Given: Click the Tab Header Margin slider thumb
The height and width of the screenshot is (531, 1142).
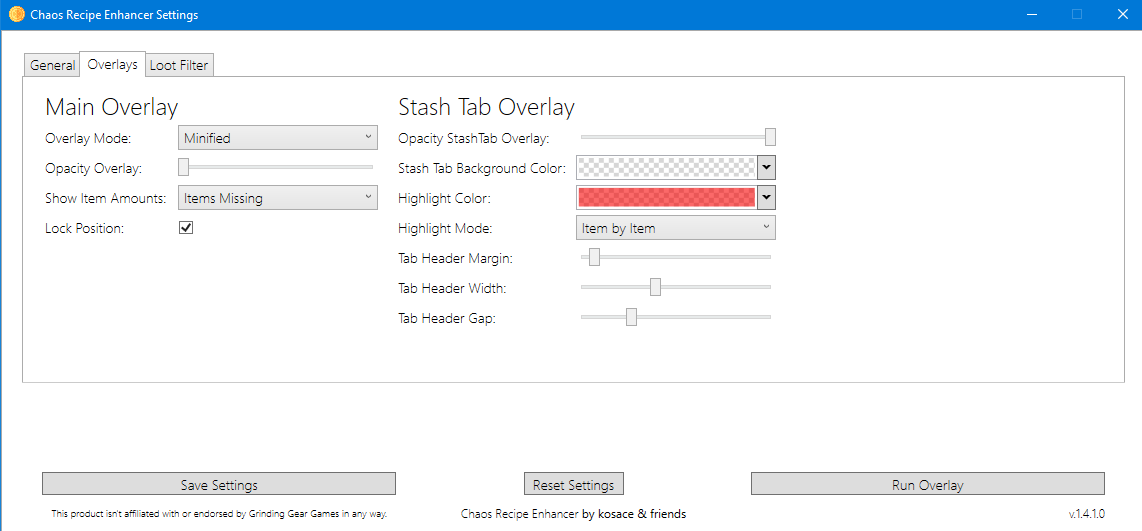Looking at the screenshot, I should (594, 257).
